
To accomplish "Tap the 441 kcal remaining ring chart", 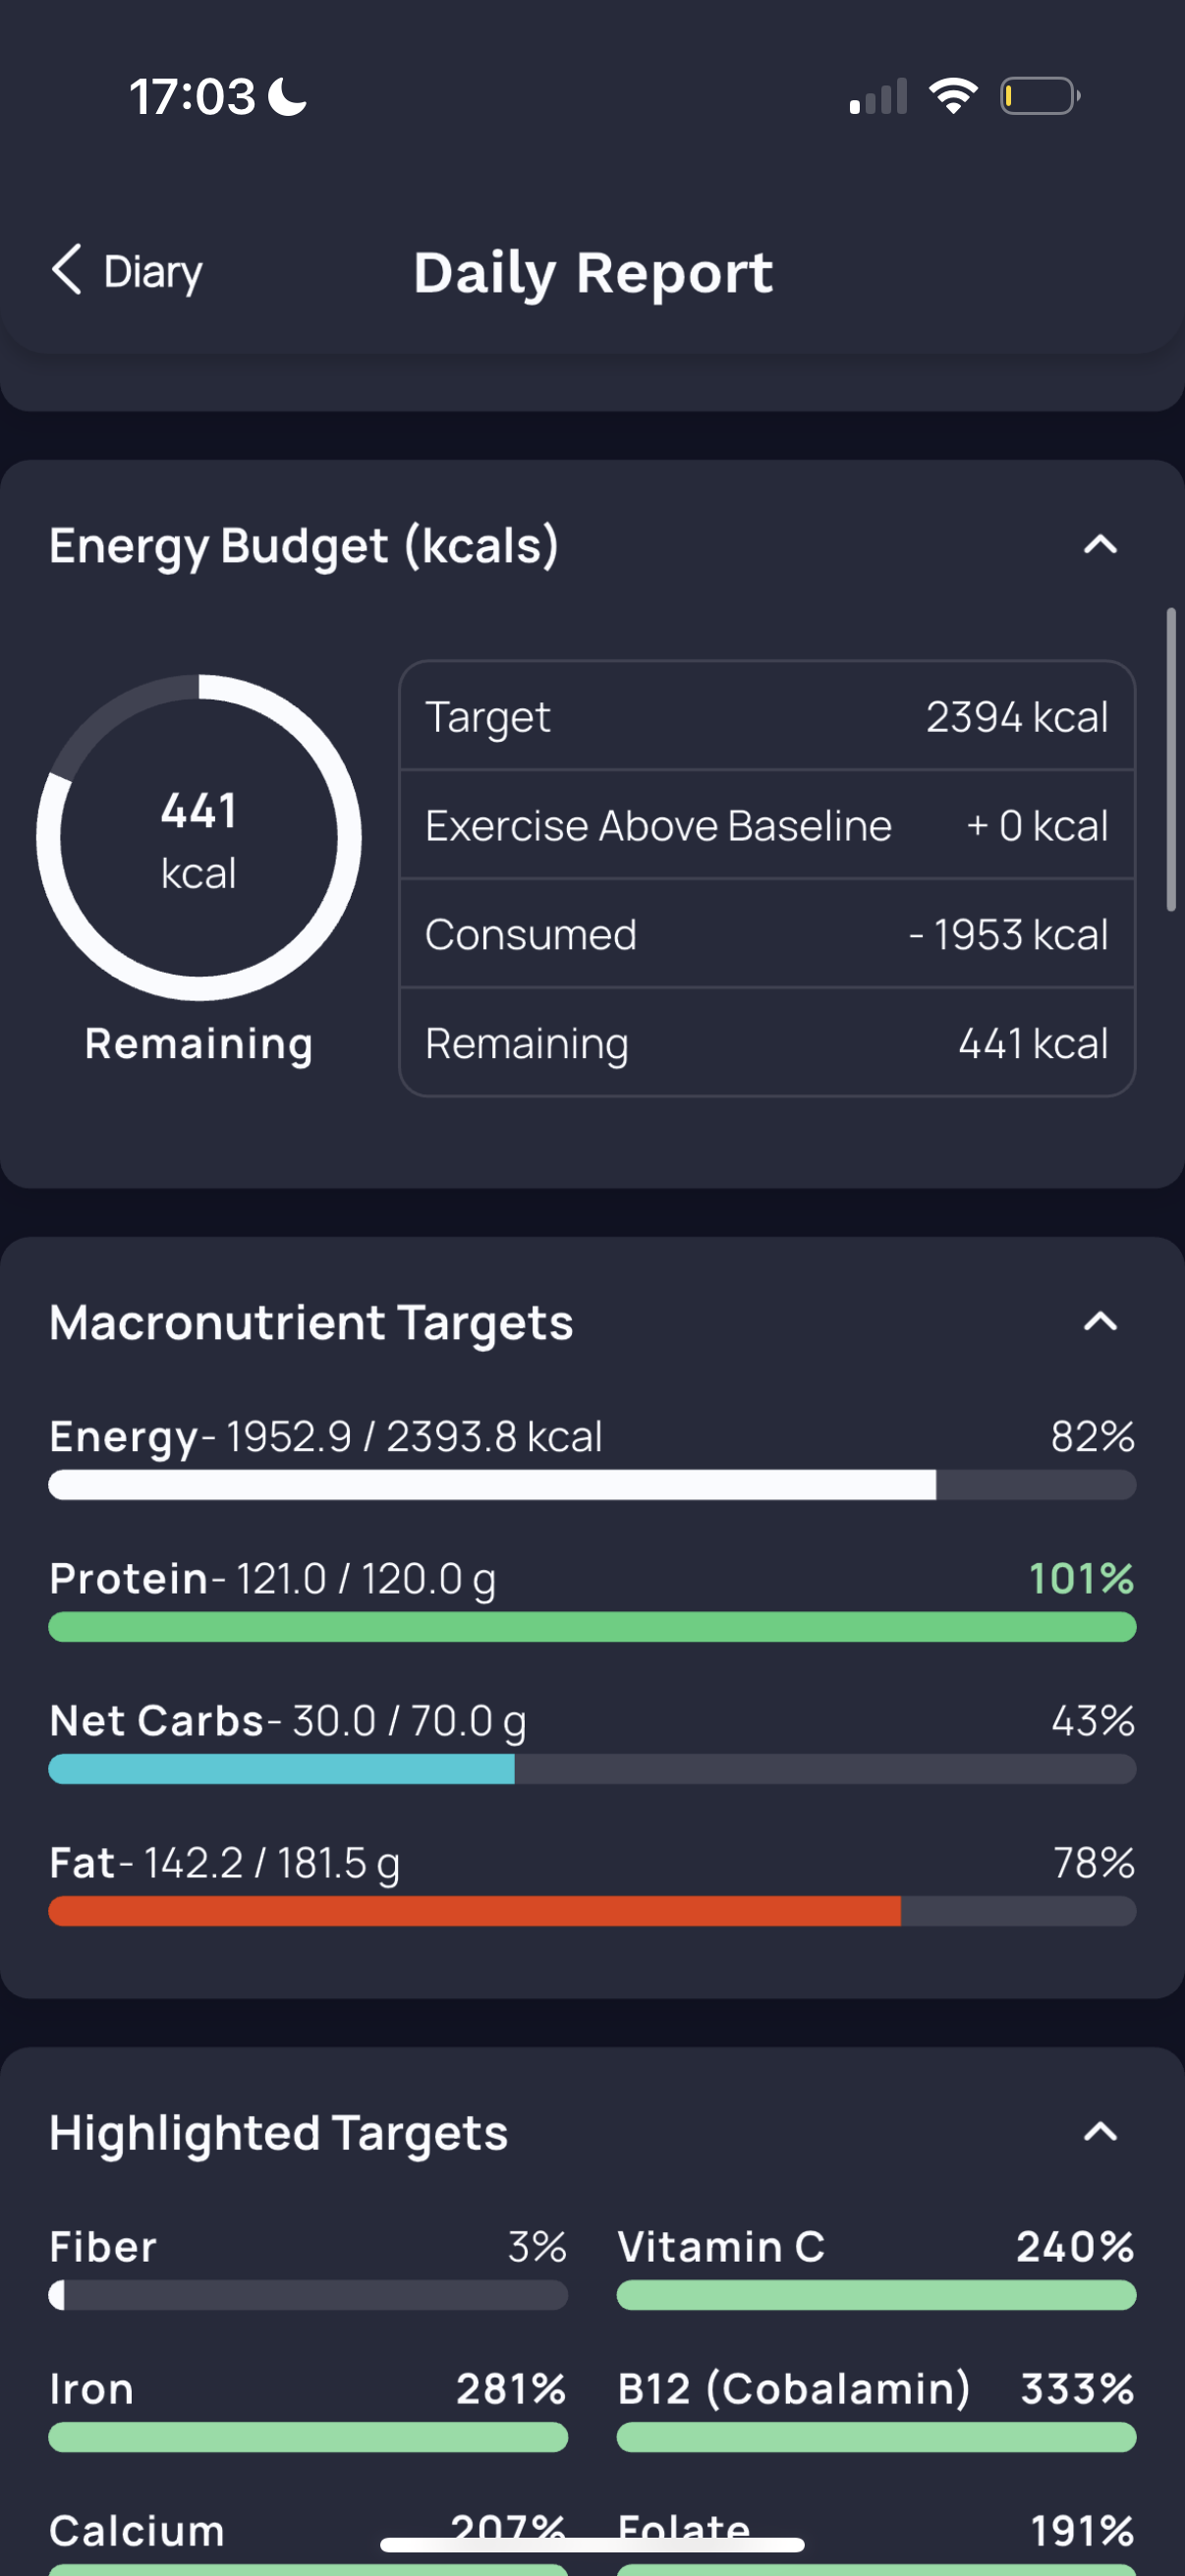I will [199, 837].
